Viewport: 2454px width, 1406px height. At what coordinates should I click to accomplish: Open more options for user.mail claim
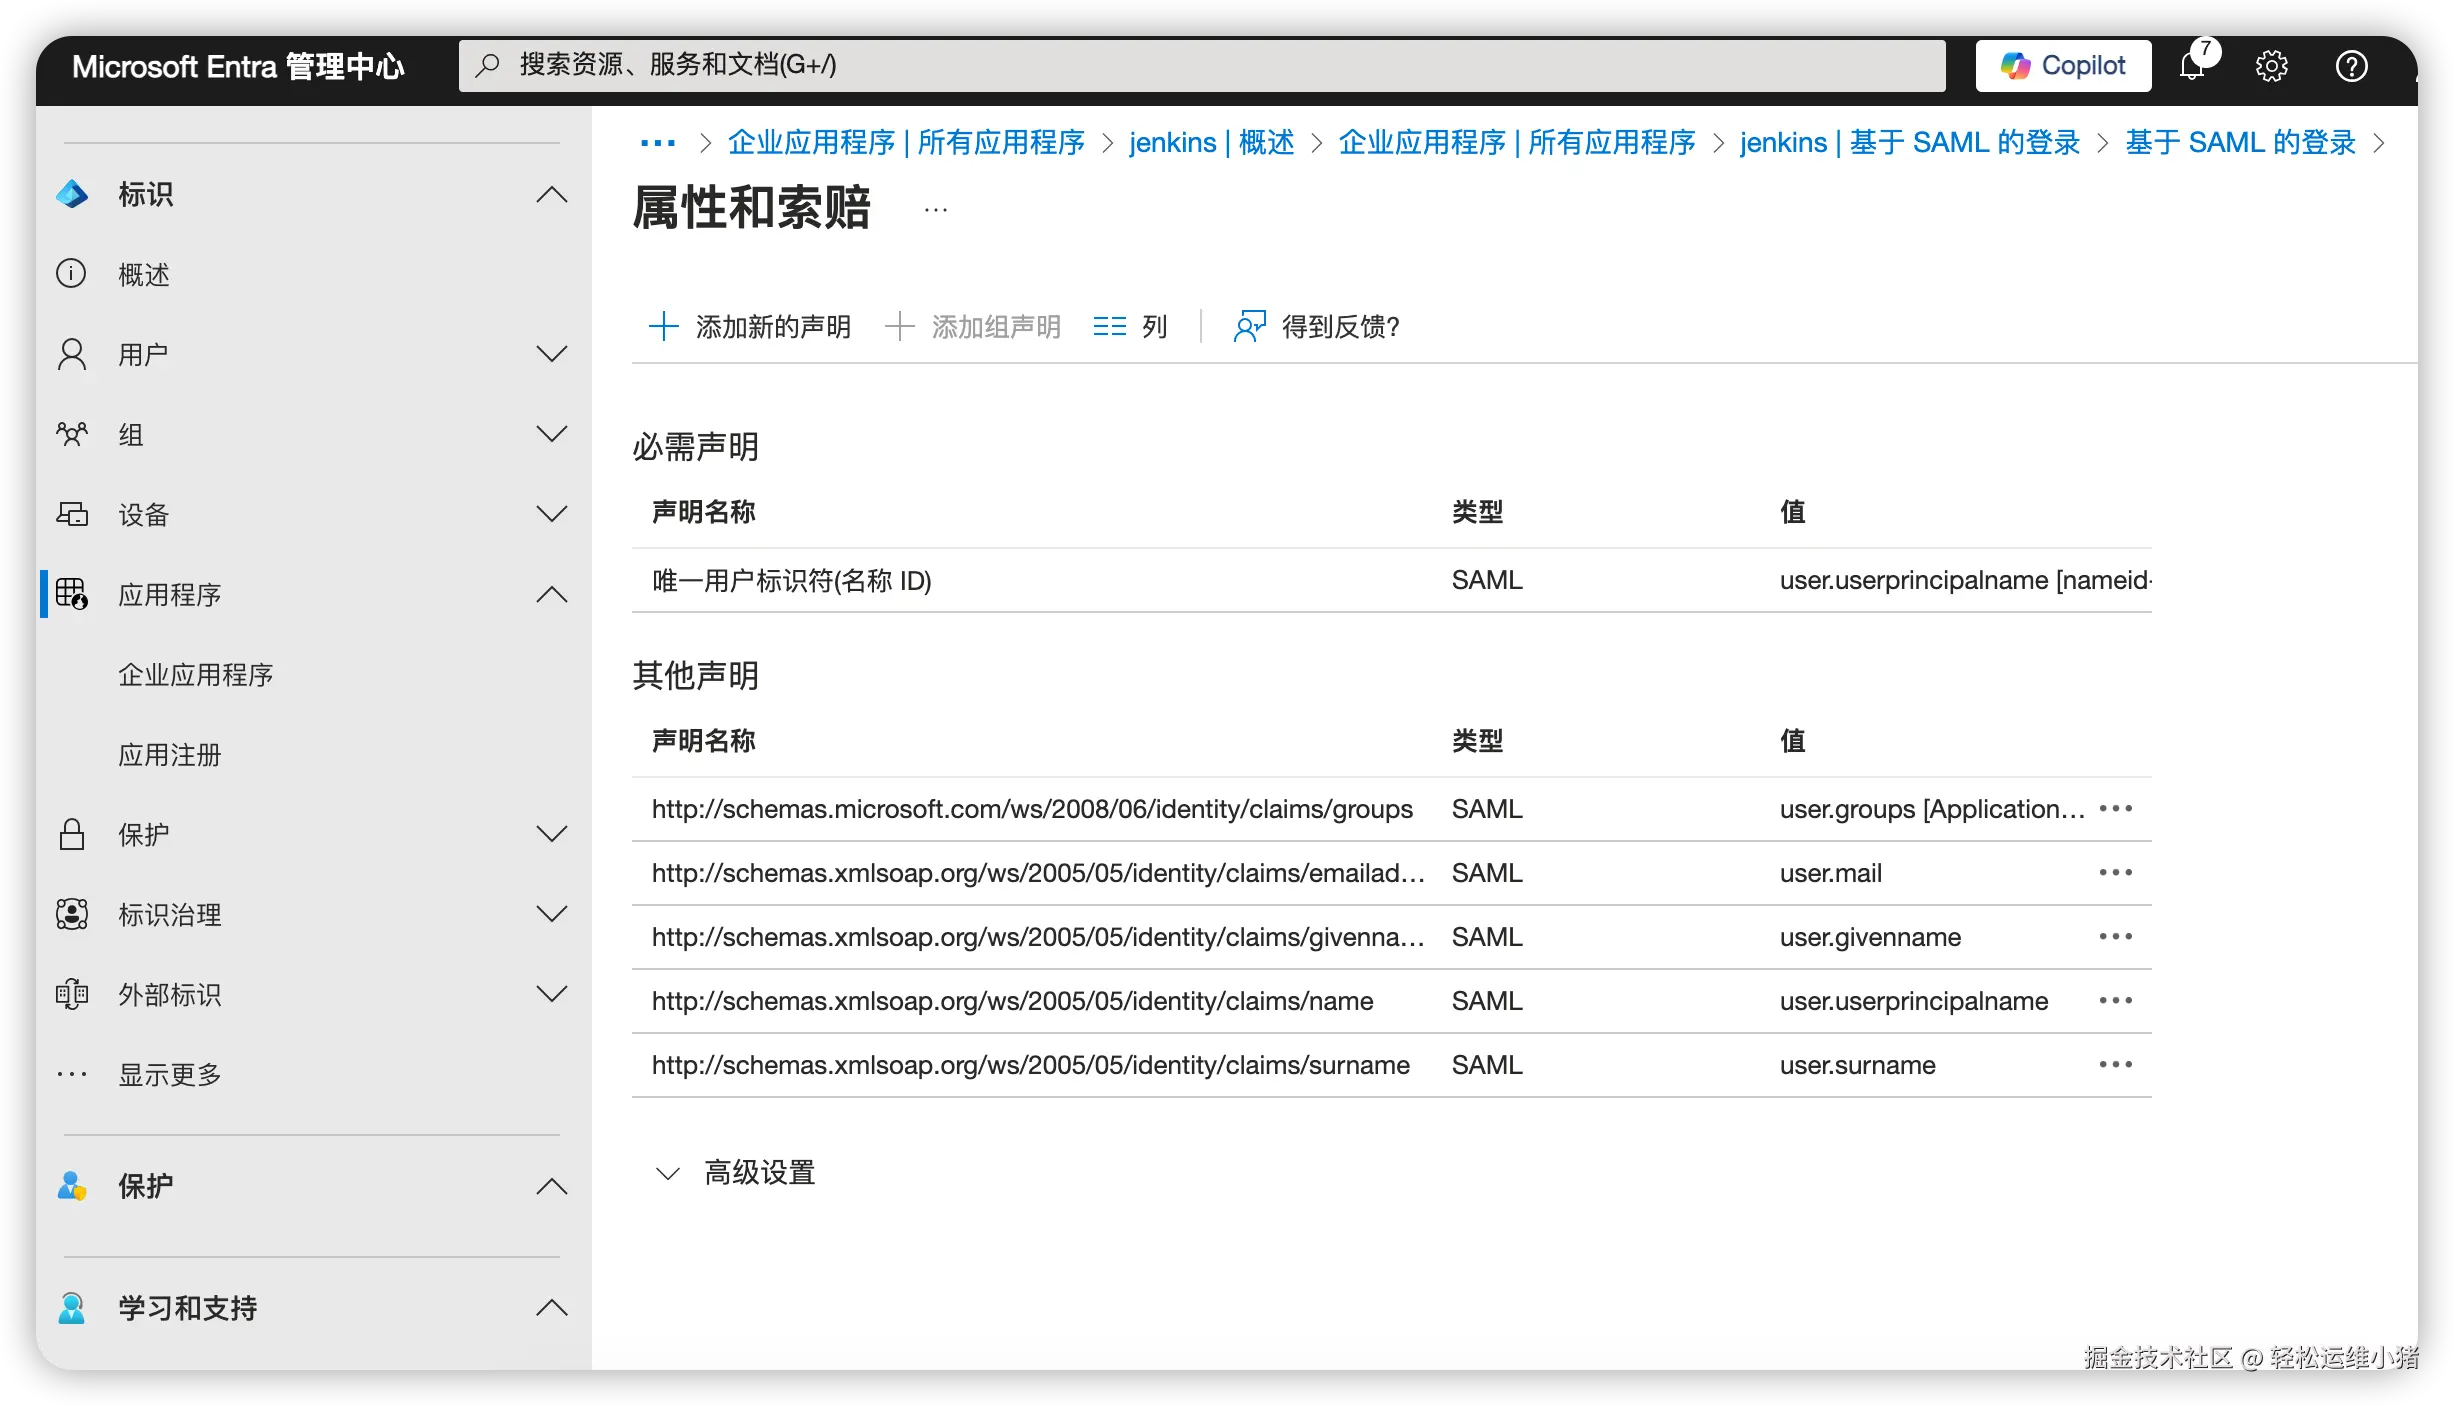pos(2115,873)
